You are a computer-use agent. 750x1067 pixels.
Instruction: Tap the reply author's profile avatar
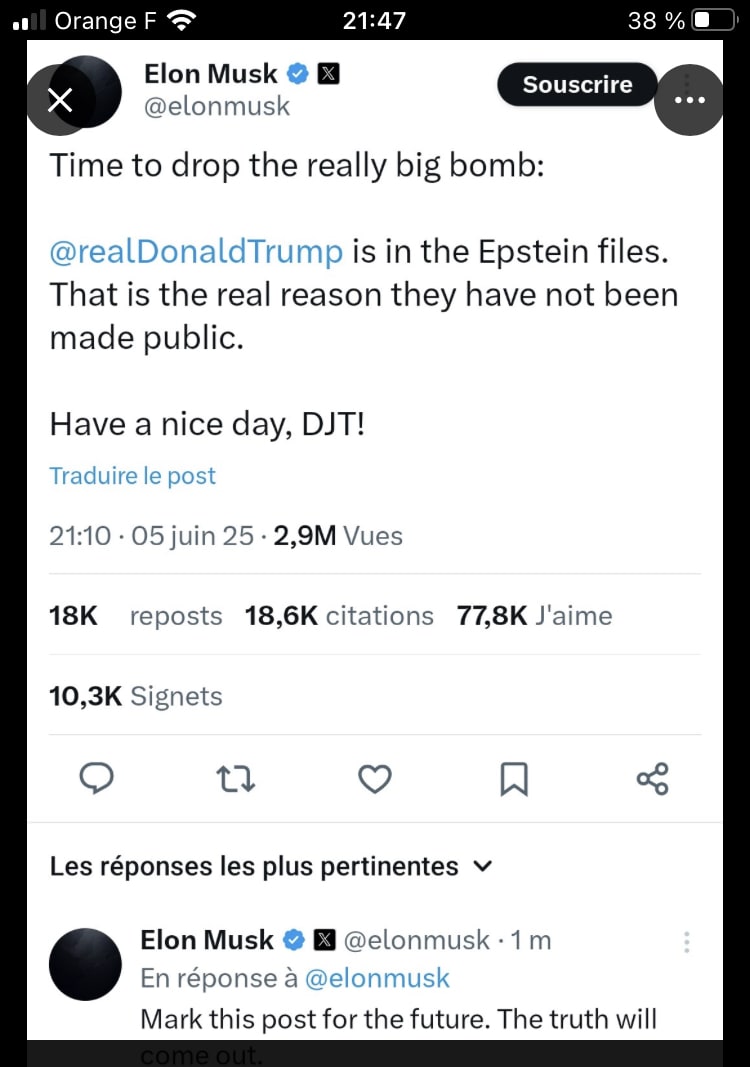point(85,964)
